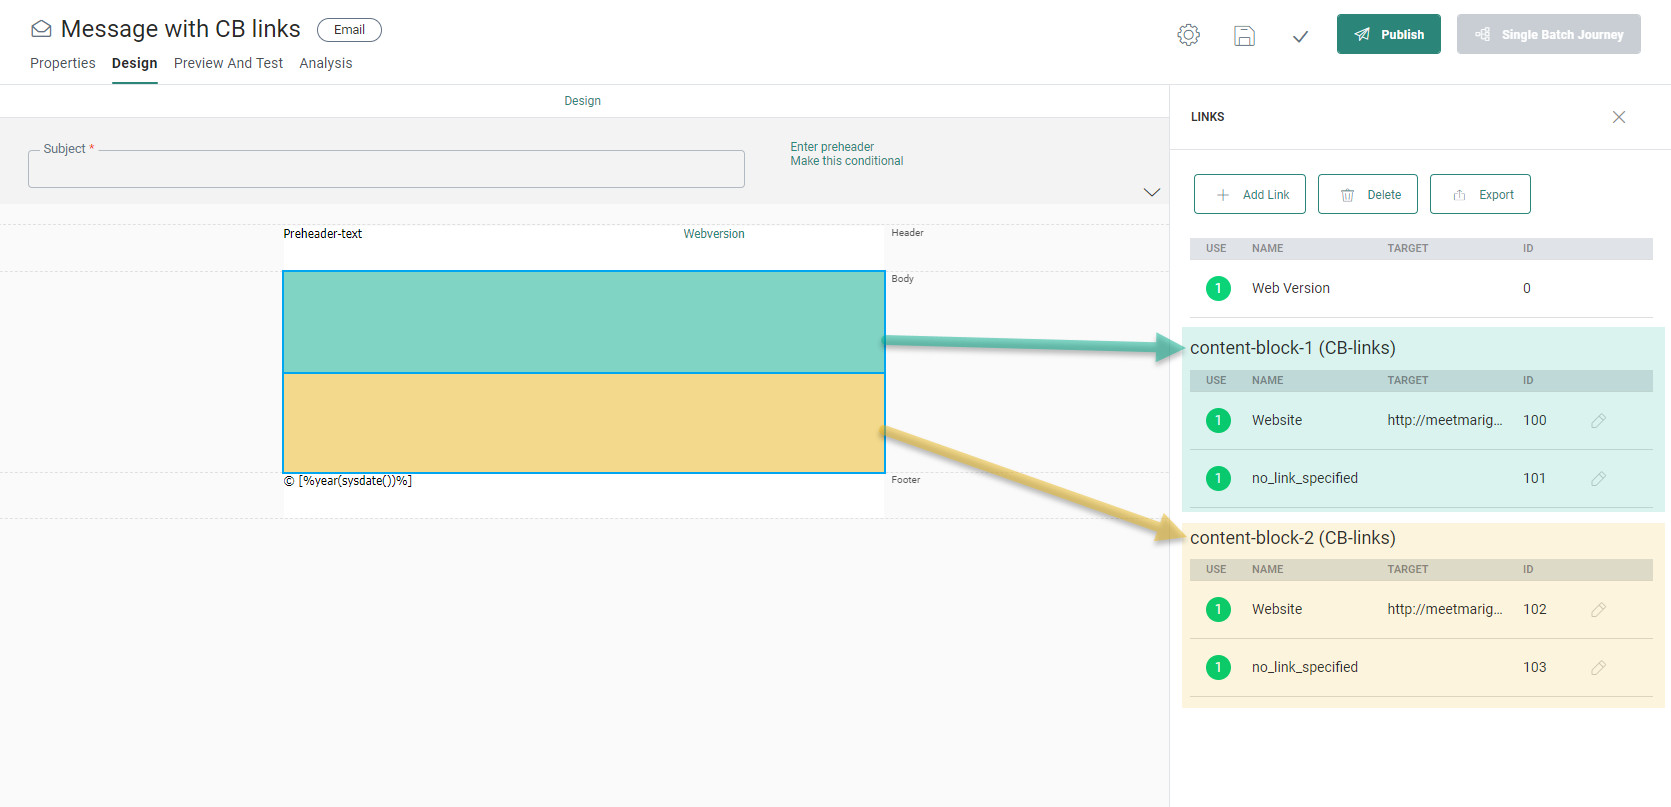Screen dimensions: 1671x807
Task: Edit the Website link with ID 102
Action: pyautogui.click(x=1598, y=610)
